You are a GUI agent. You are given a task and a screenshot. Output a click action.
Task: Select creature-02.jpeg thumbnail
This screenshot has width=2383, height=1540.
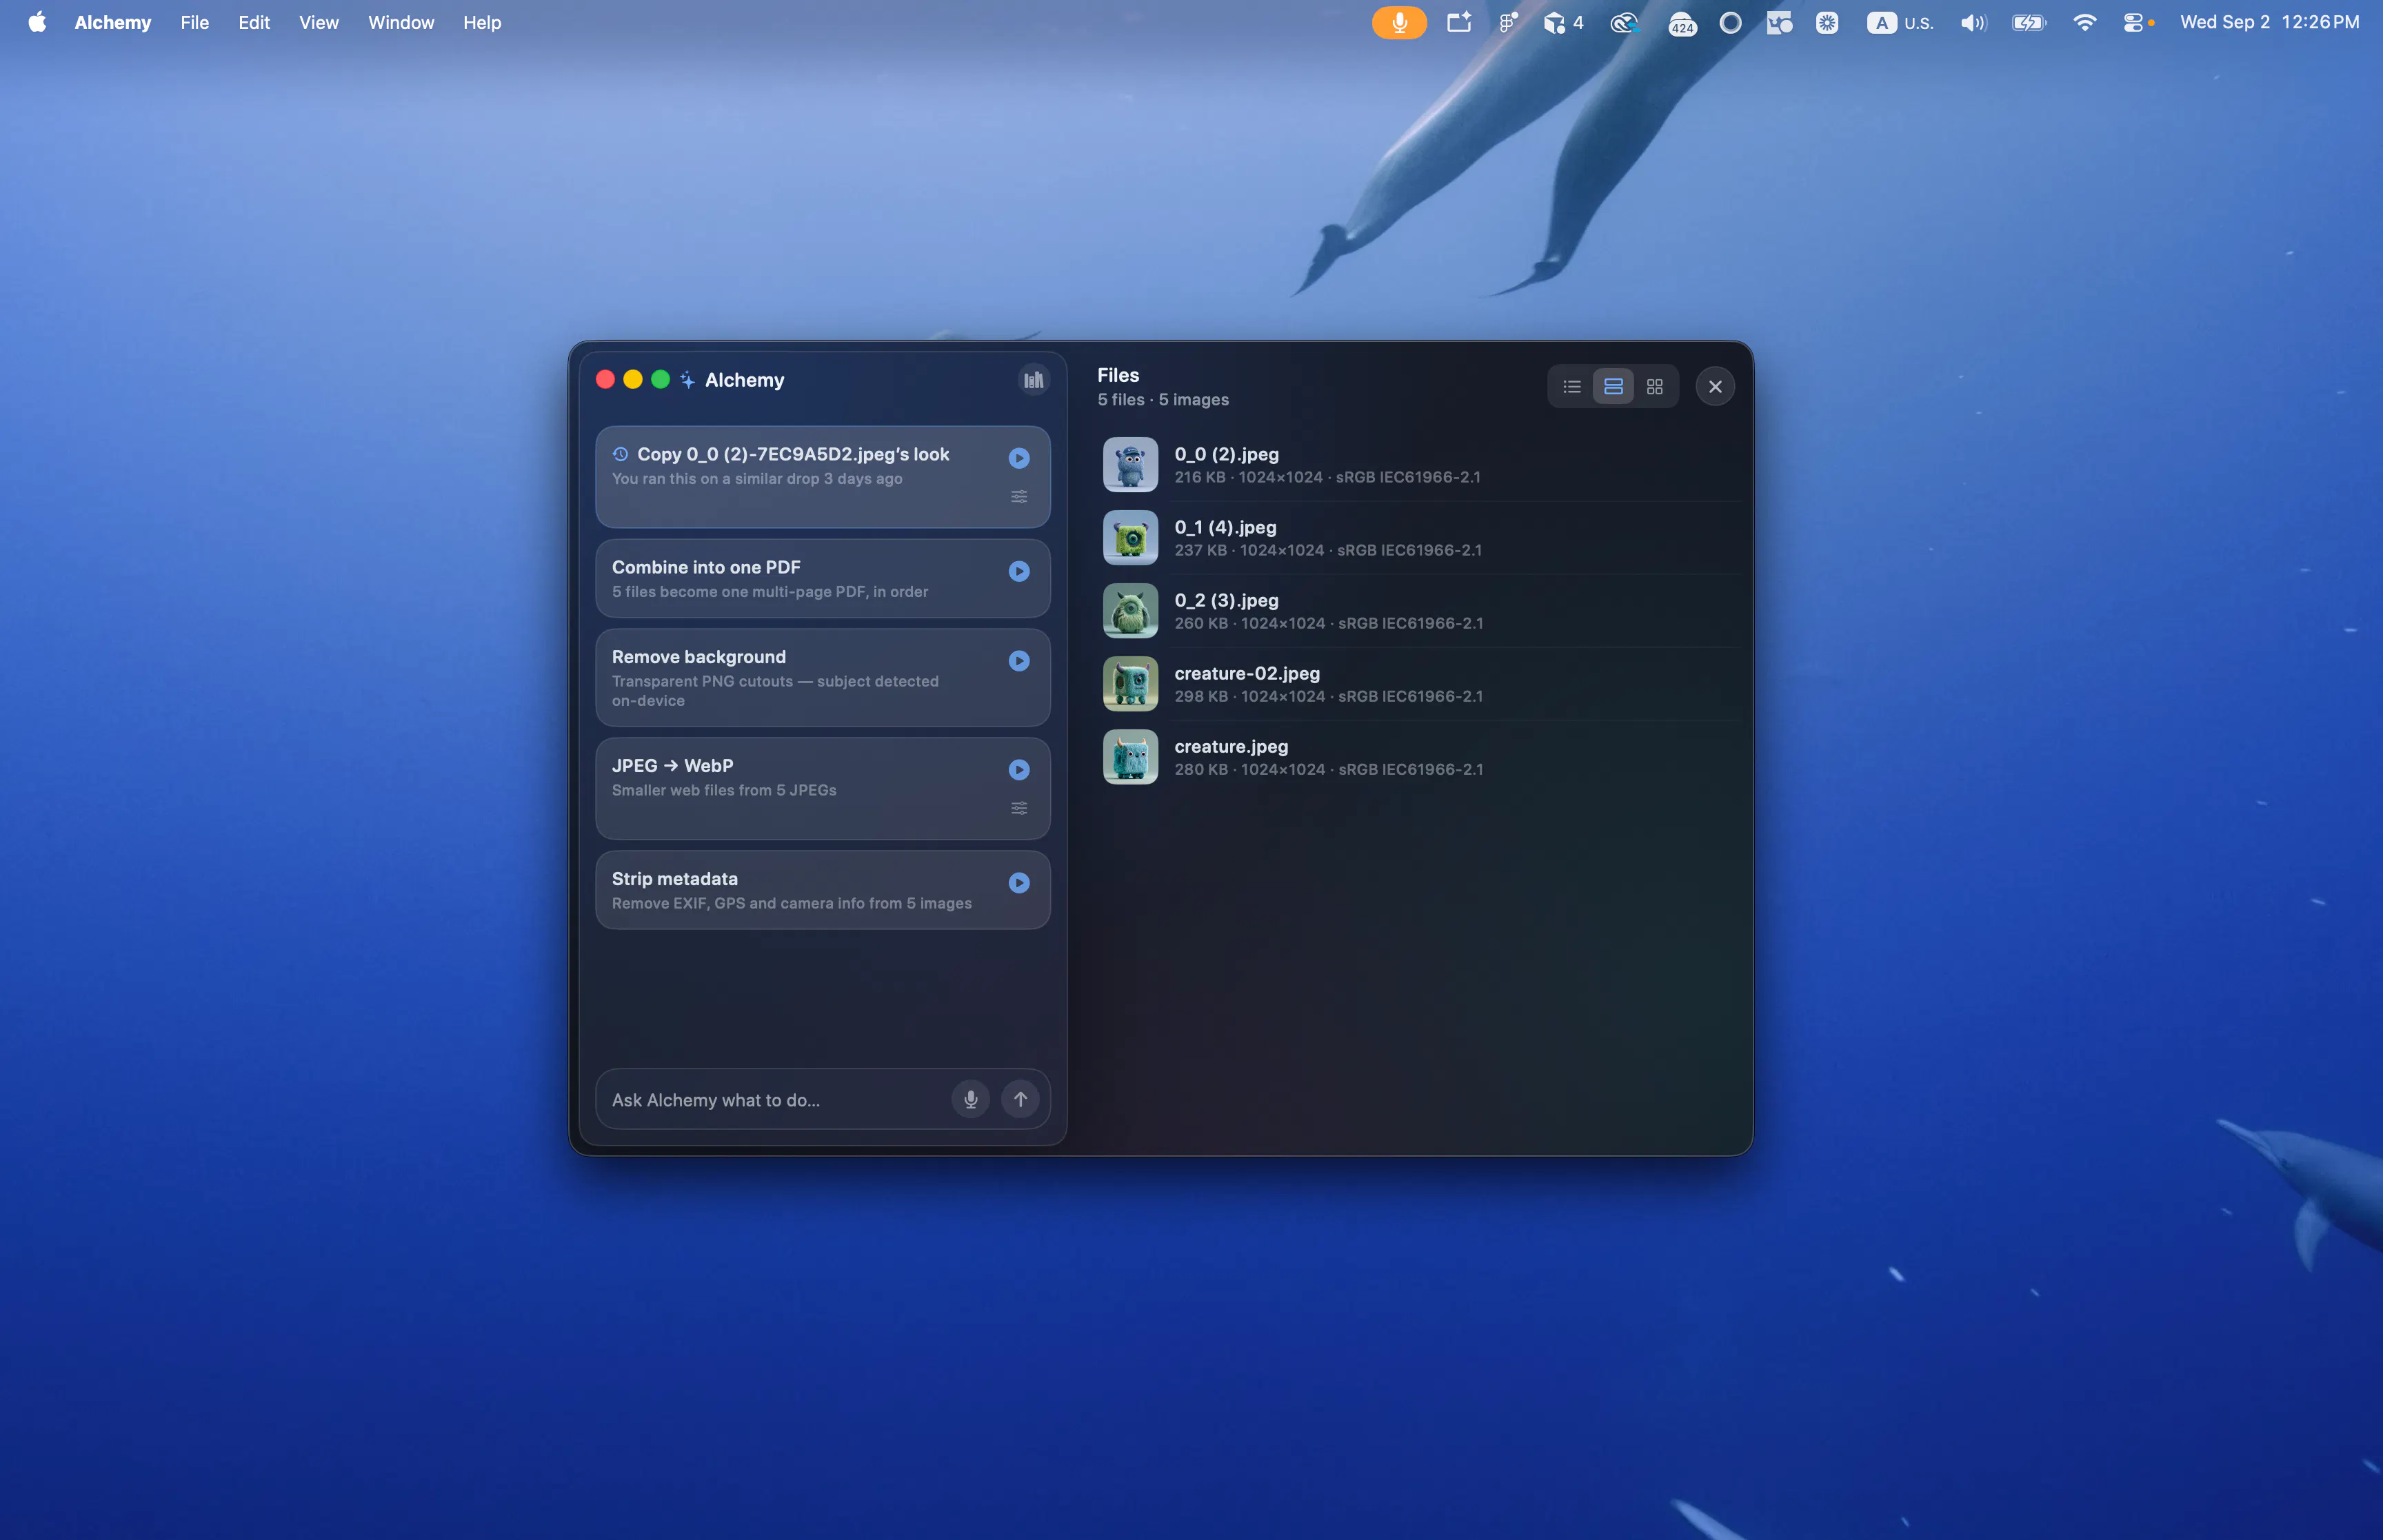coord(1130,684)
